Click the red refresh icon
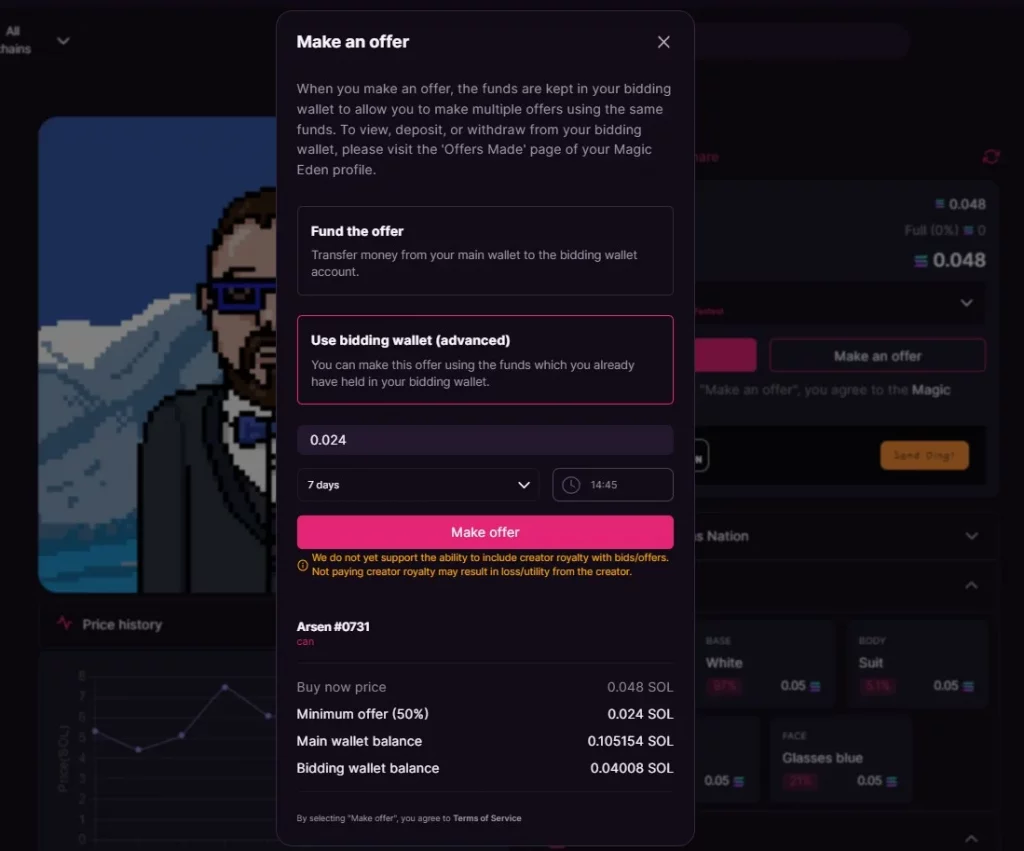The height and width of the screenshot is (851, 1024). pyautogui.click(x=990, y=157)
